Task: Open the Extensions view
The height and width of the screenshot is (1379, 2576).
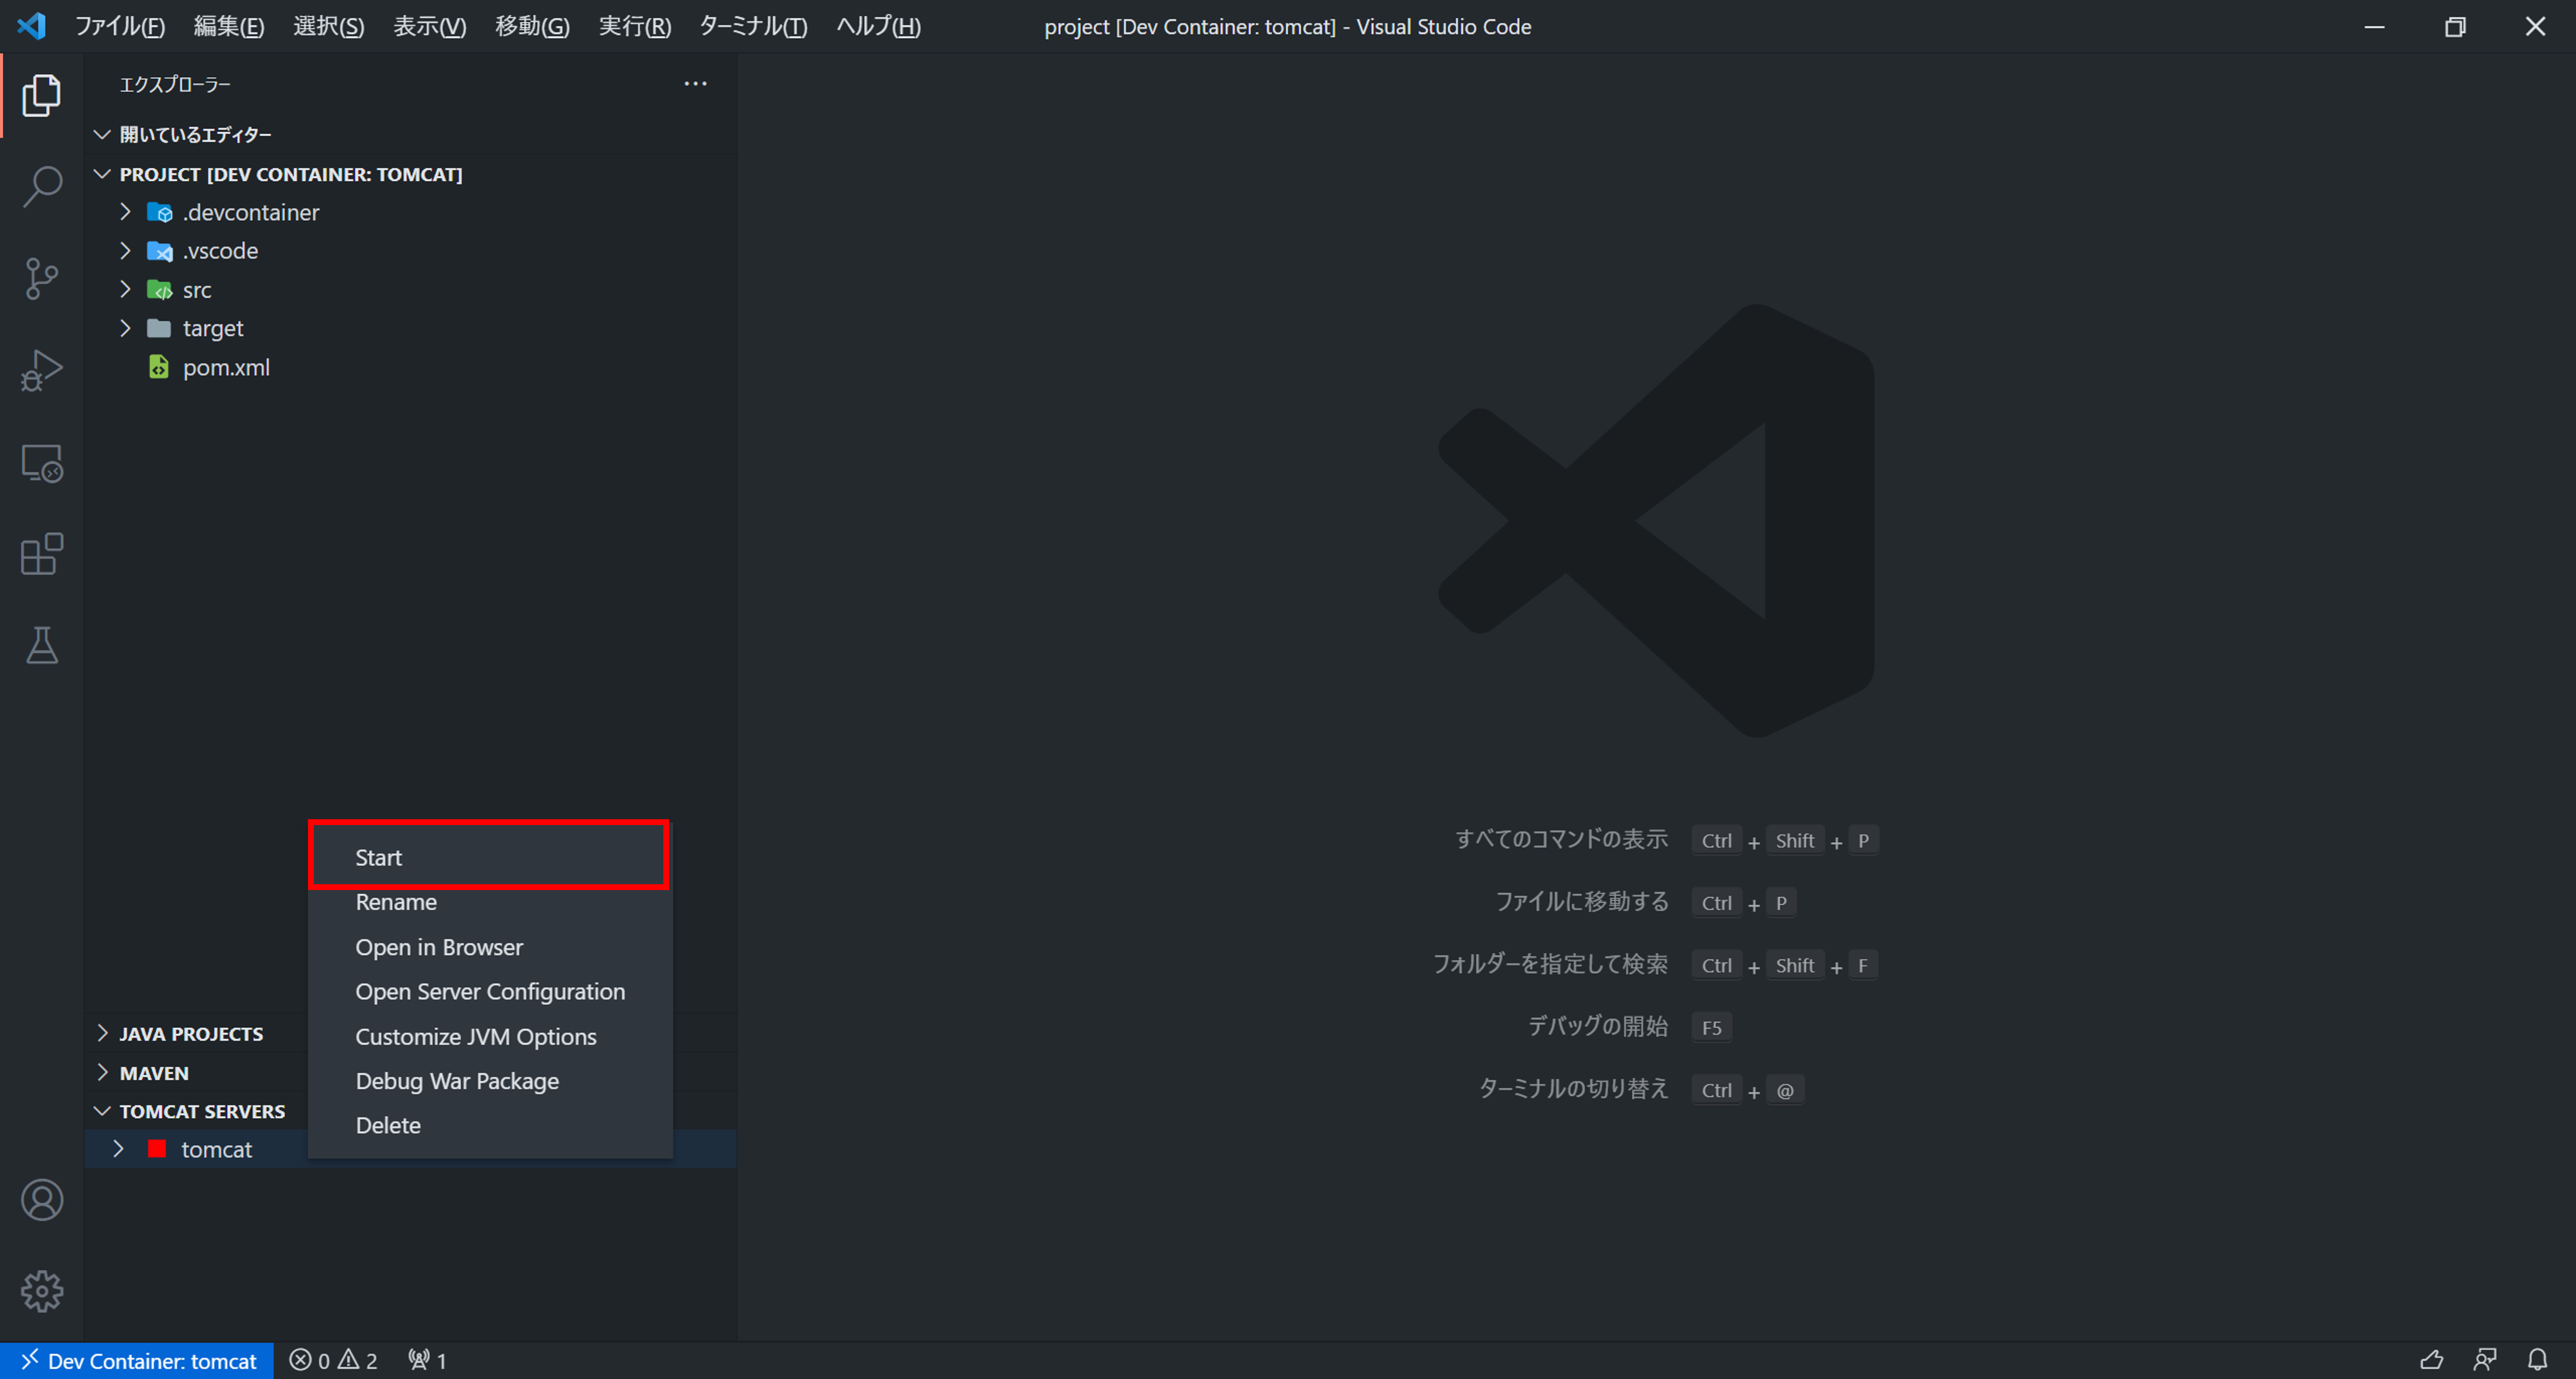Action: tap(42, 554)
